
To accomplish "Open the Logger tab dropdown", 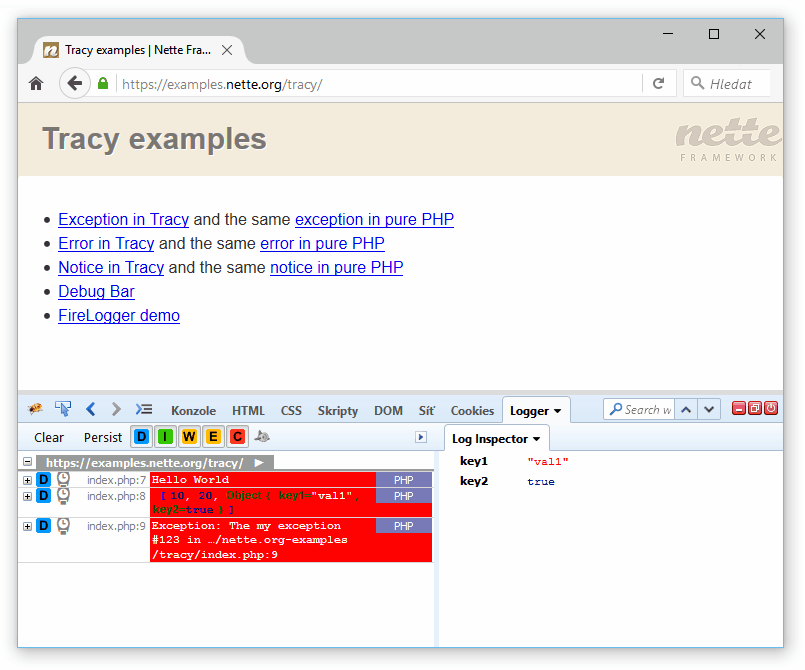I will (x=558, y=411).
